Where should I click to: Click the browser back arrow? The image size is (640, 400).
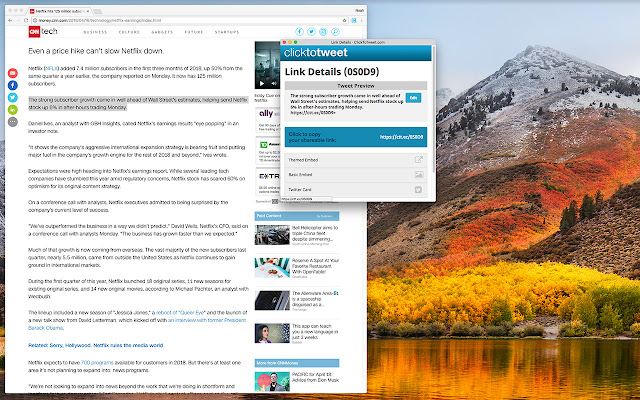click(10, 20)
